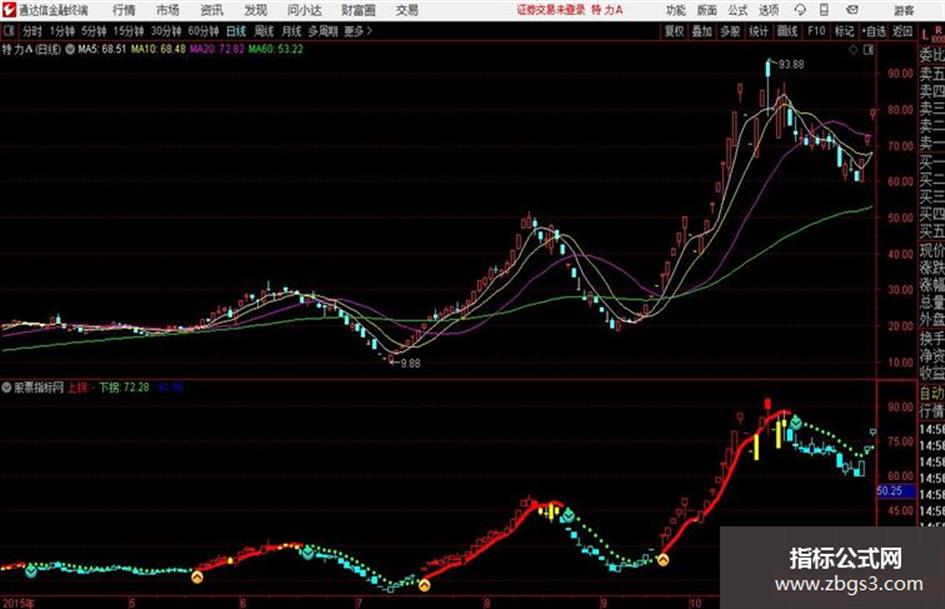Click the first orange up-arrow buy signal marker

pyautogui.click(x=197, y=577)
